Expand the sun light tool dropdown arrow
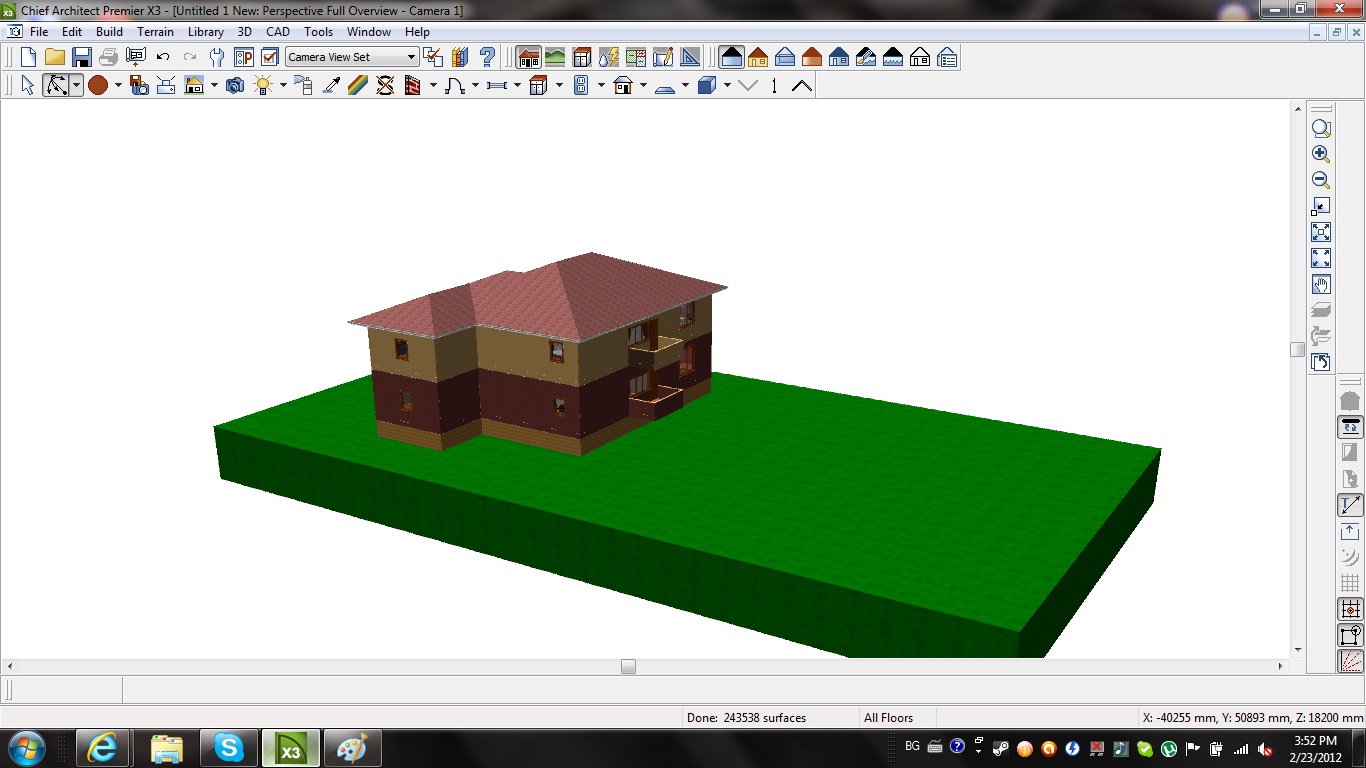Screen dimensions: 1366x768 283,86
